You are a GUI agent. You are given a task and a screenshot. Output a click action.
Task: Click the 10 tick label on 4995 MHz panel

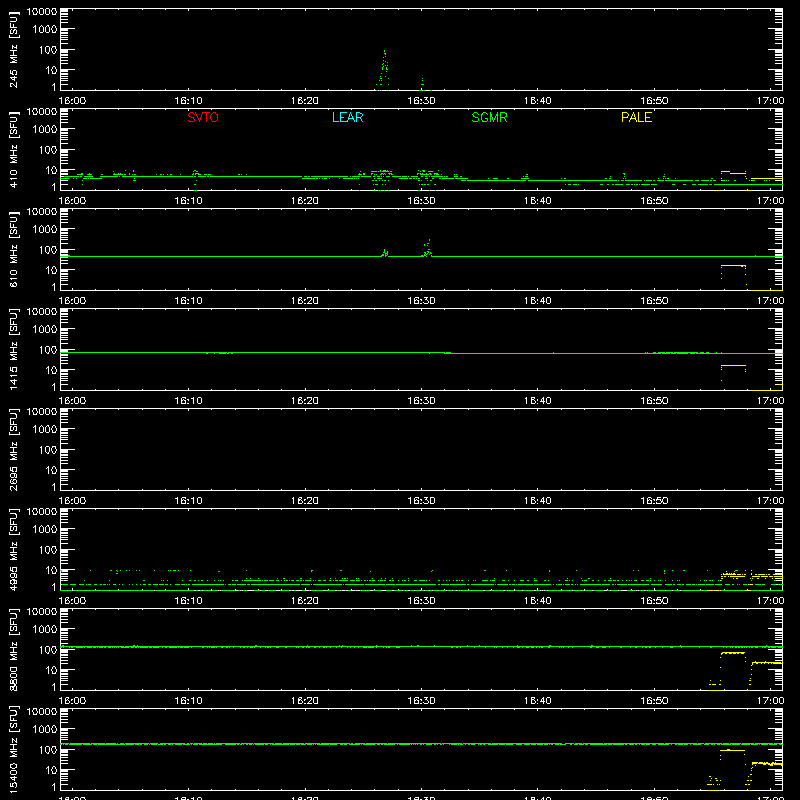(x=51, y=570)
